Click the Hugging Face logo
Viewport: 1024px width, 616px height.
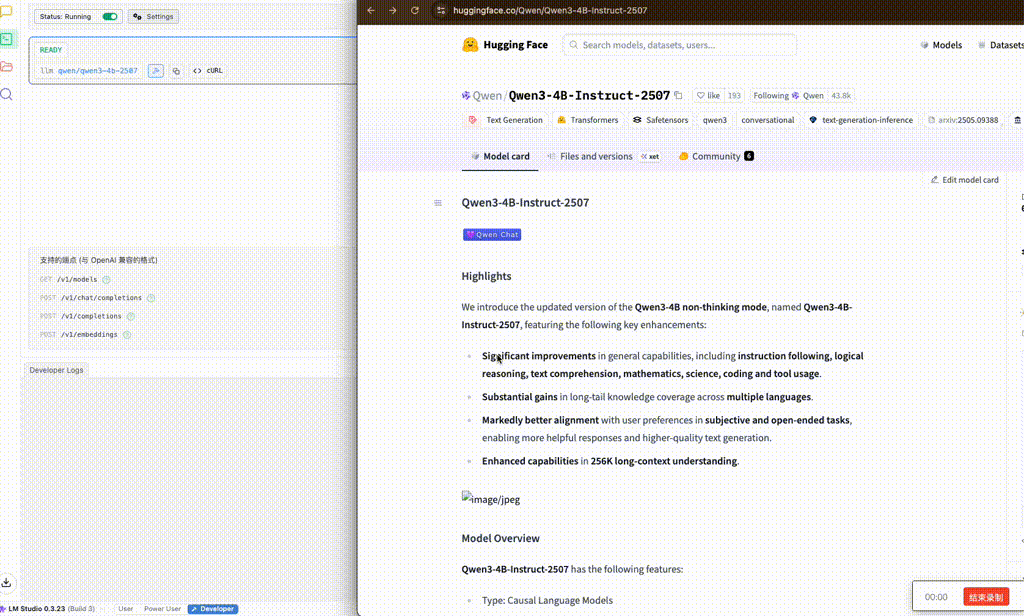(505, 44)
